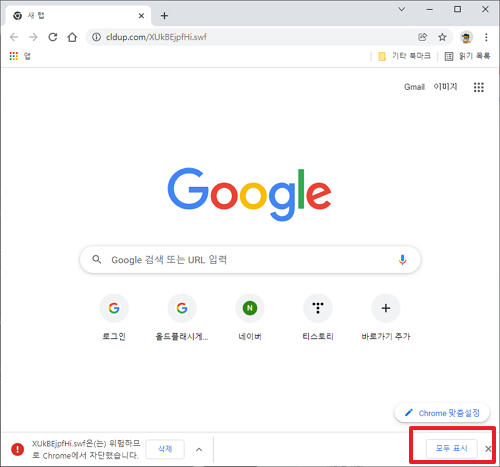View site information icon in address bar
The width and height of the screenshot is (500, 467).
96,37
